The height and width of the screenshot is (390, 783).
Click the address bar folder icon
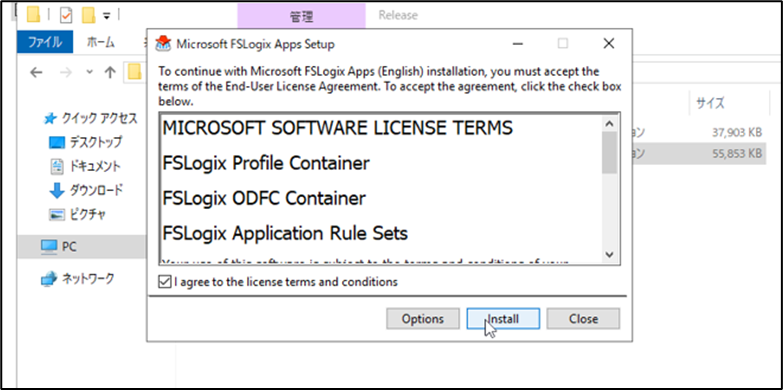coord(135,72)
